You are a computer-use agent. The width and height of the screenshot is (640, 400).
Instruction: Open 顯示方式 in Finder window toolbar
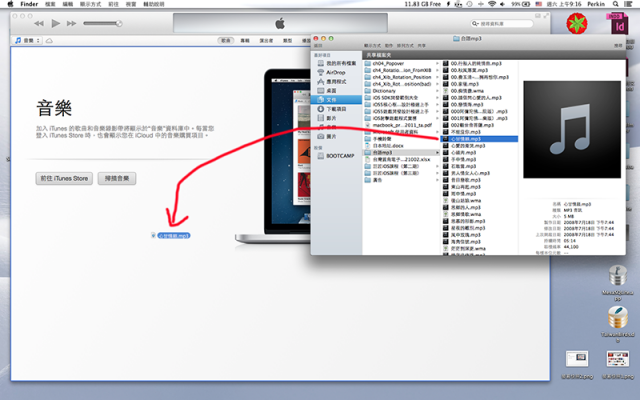pos(372,46)
